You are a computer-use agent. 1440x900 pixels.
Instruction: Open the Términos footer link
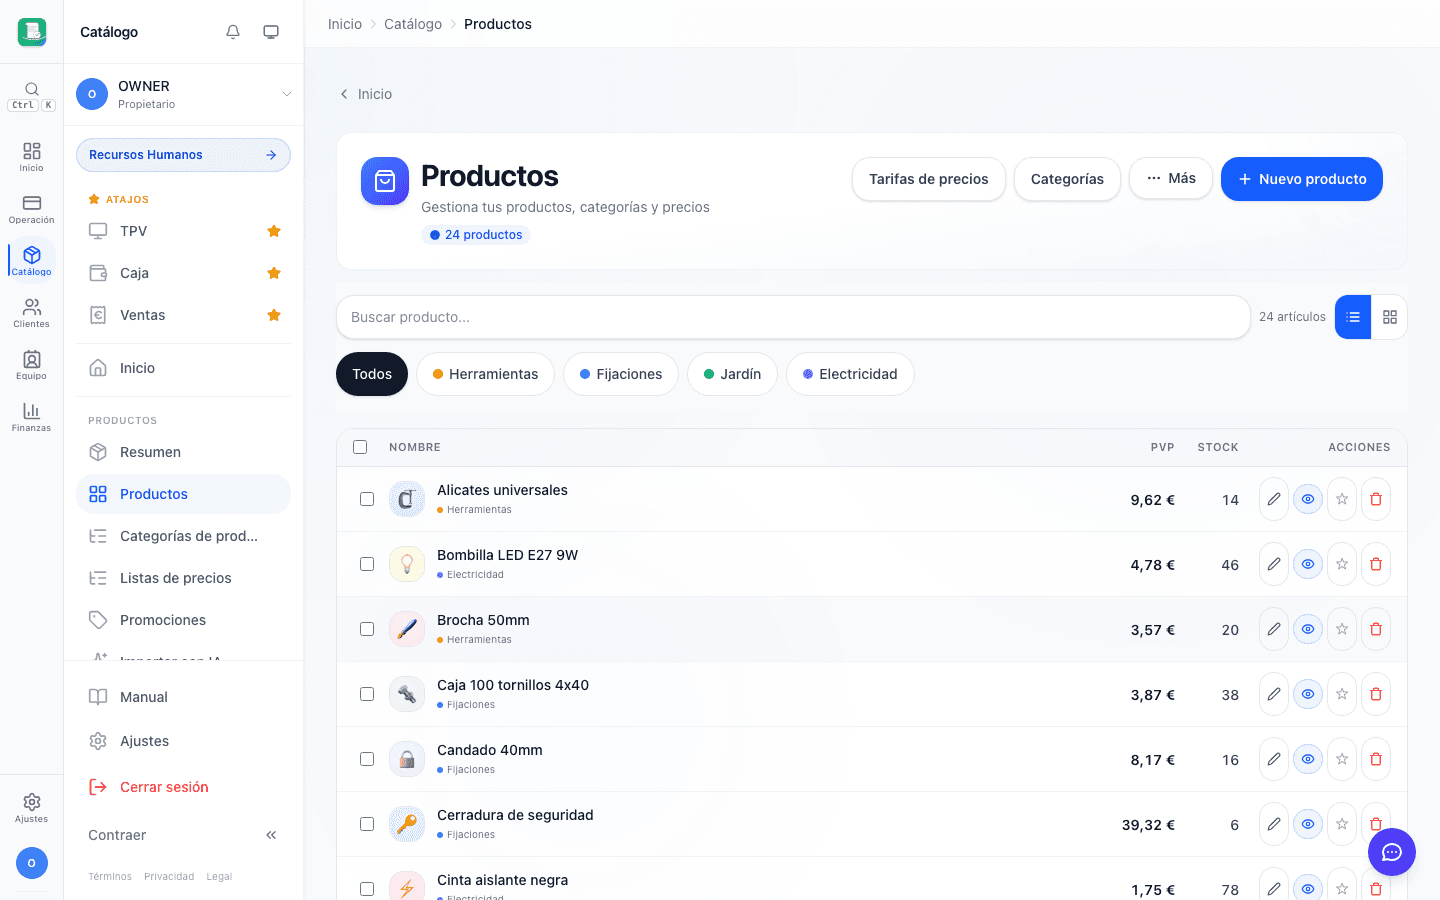(110, 877)
